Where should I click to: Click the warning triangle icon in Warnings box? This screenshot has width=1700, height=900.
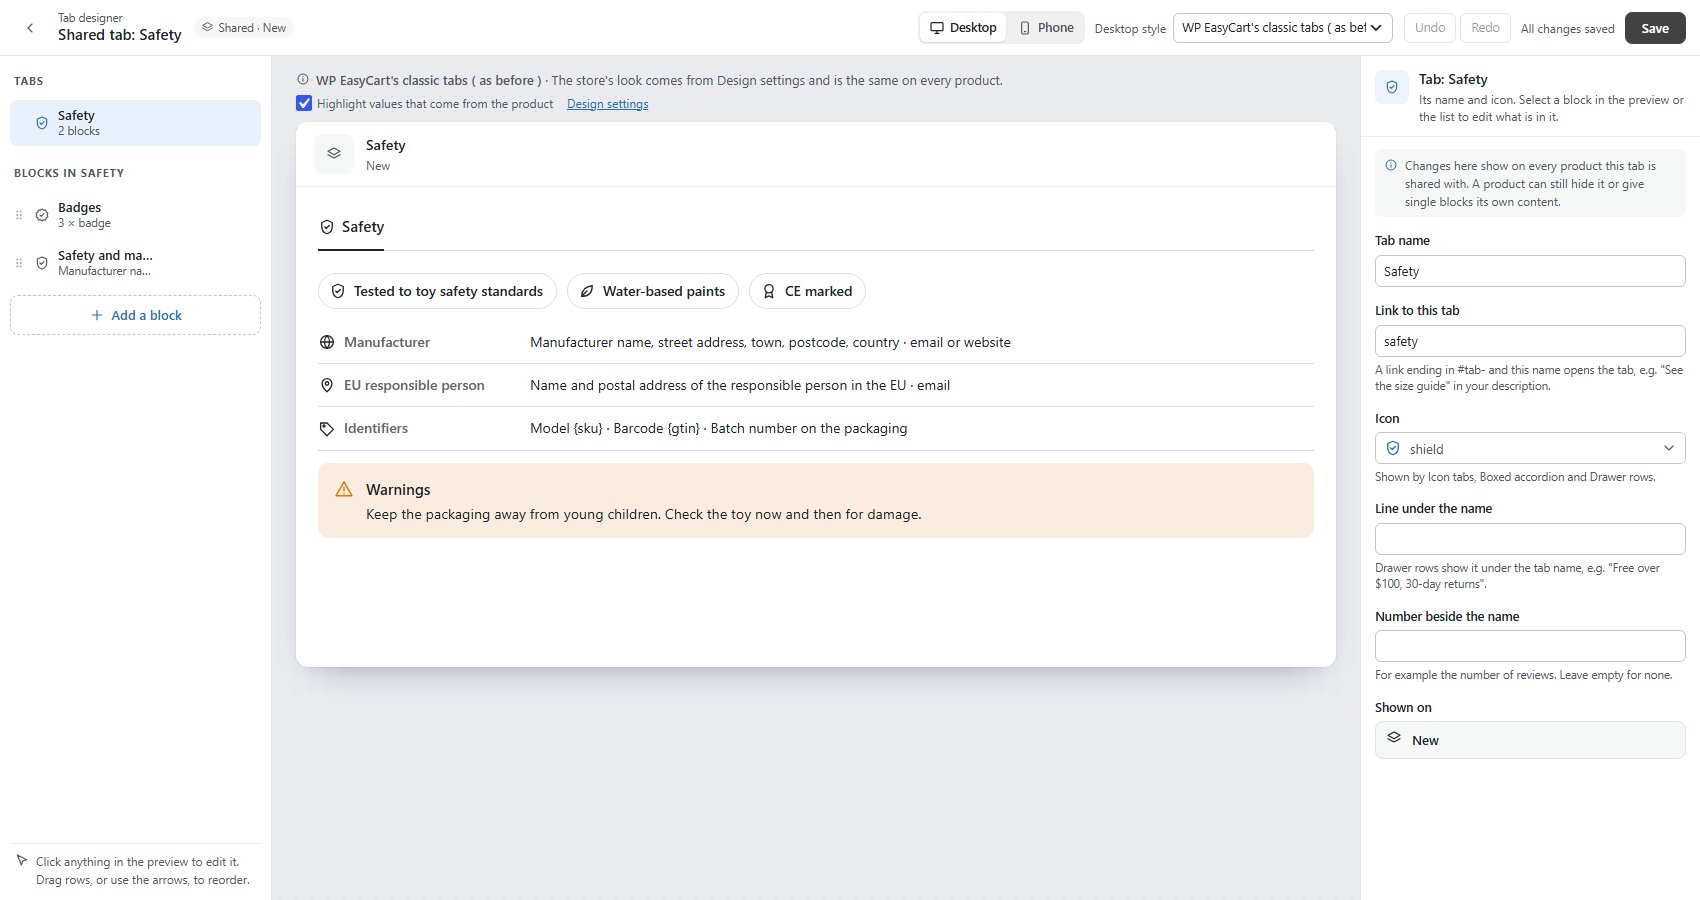coord(344,489)
